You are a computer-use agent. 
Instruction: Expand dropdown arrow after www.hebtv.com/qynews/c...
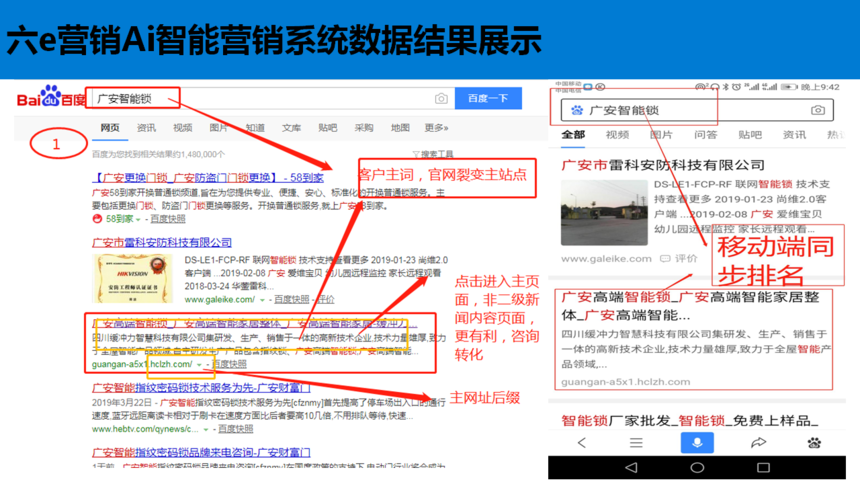pos(206,429)
